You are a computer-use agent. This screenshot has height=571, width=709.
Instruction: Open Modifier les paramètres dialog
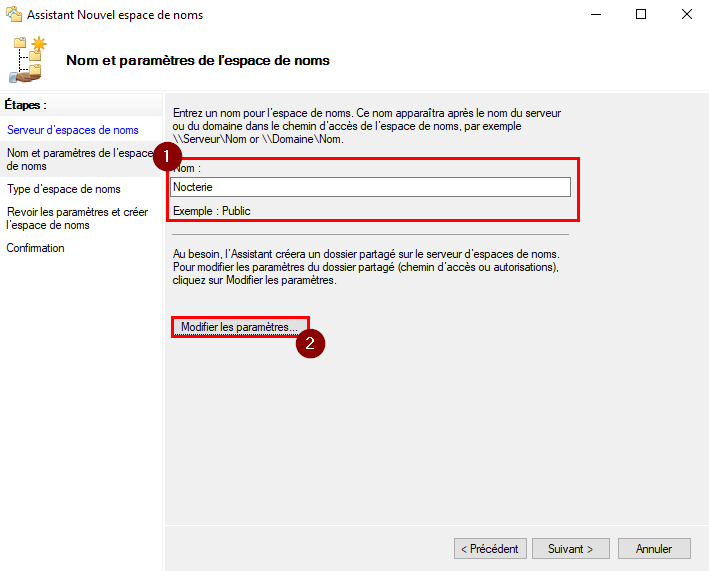[x=240, y=327]
